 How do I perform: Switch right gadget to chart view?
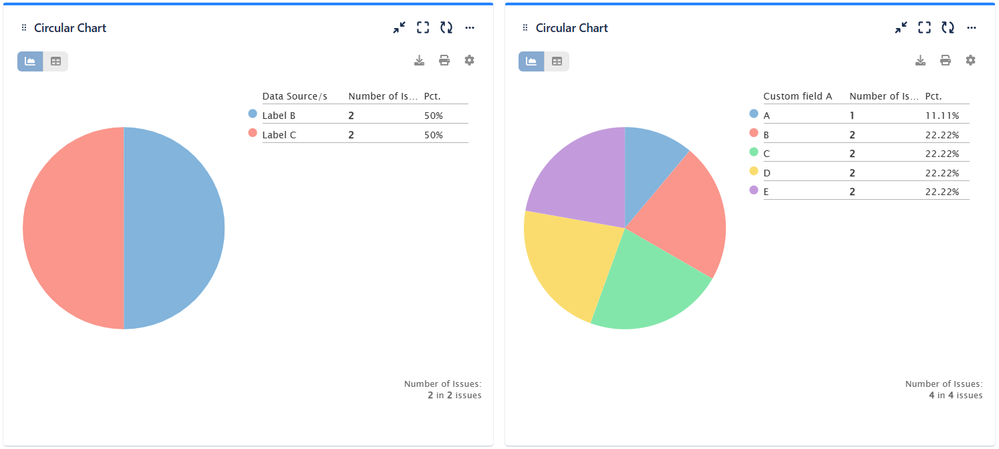tap(531, 61)
